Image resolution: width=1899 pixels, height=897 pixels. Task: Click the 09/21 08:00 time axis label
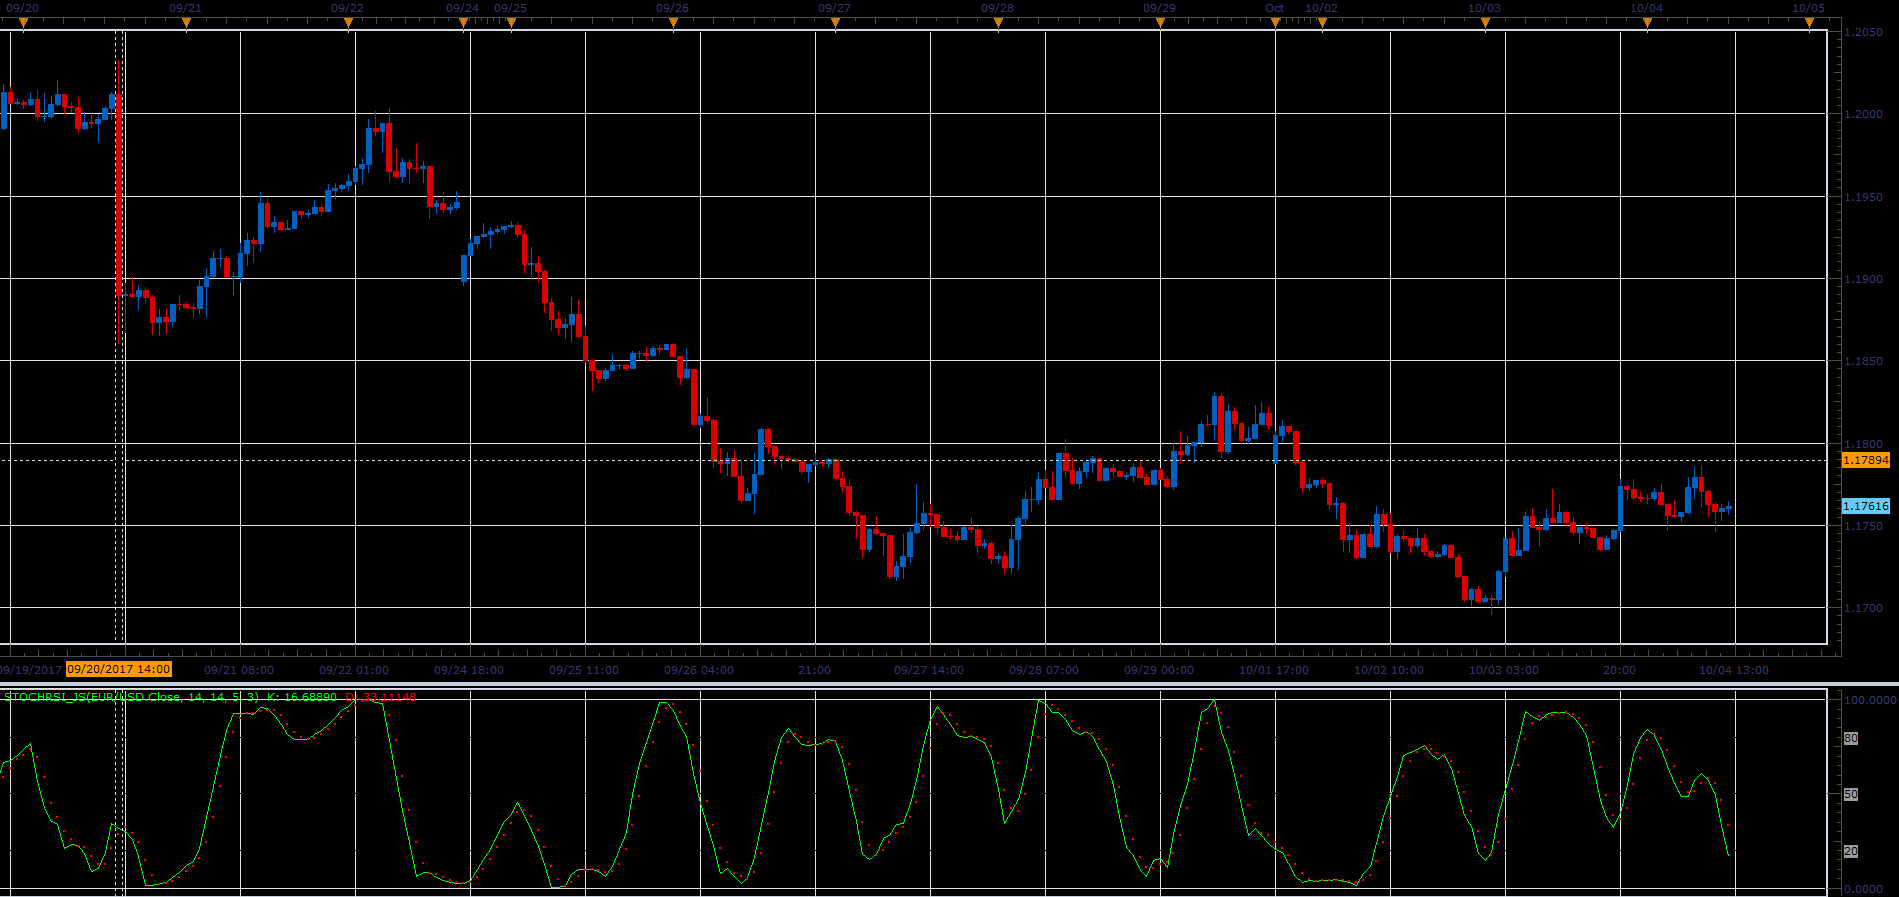click(239, 670)
